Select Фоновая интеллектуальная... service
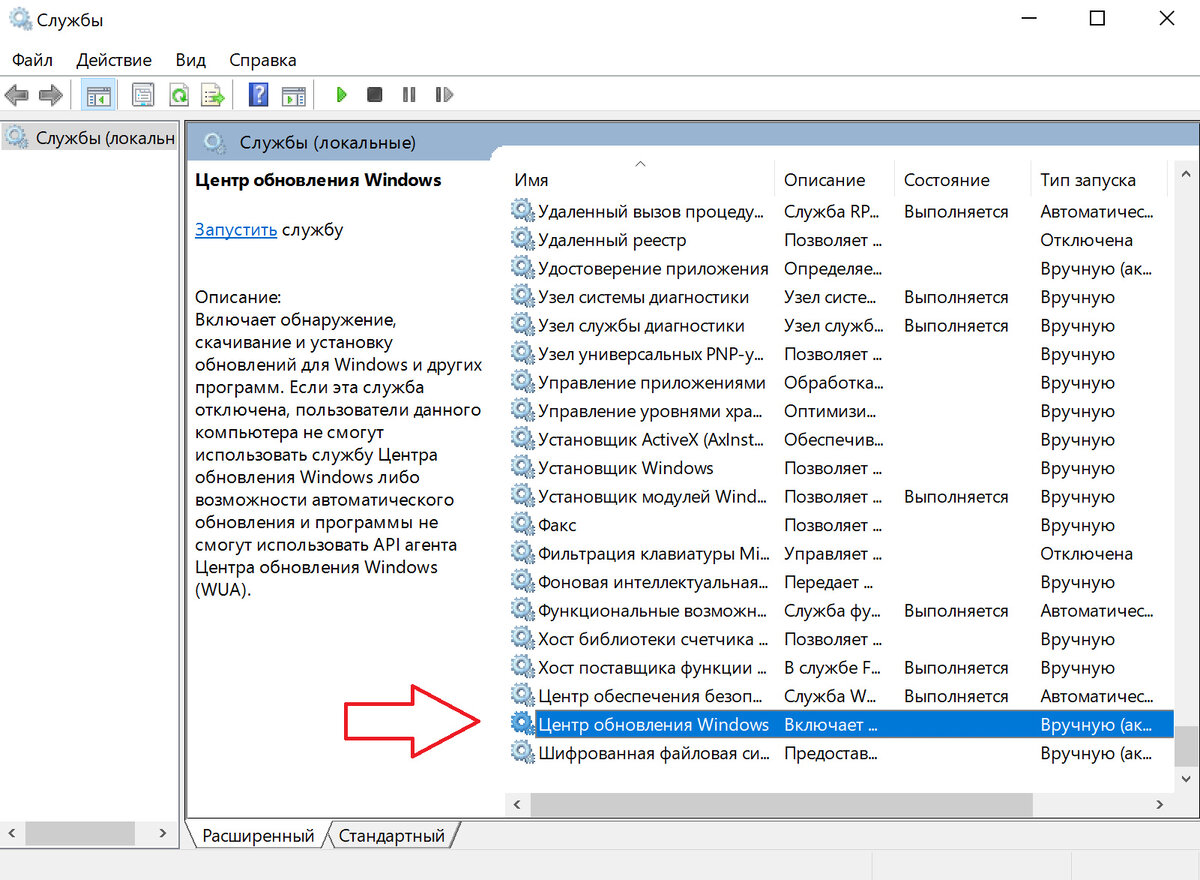 (653, 581)
